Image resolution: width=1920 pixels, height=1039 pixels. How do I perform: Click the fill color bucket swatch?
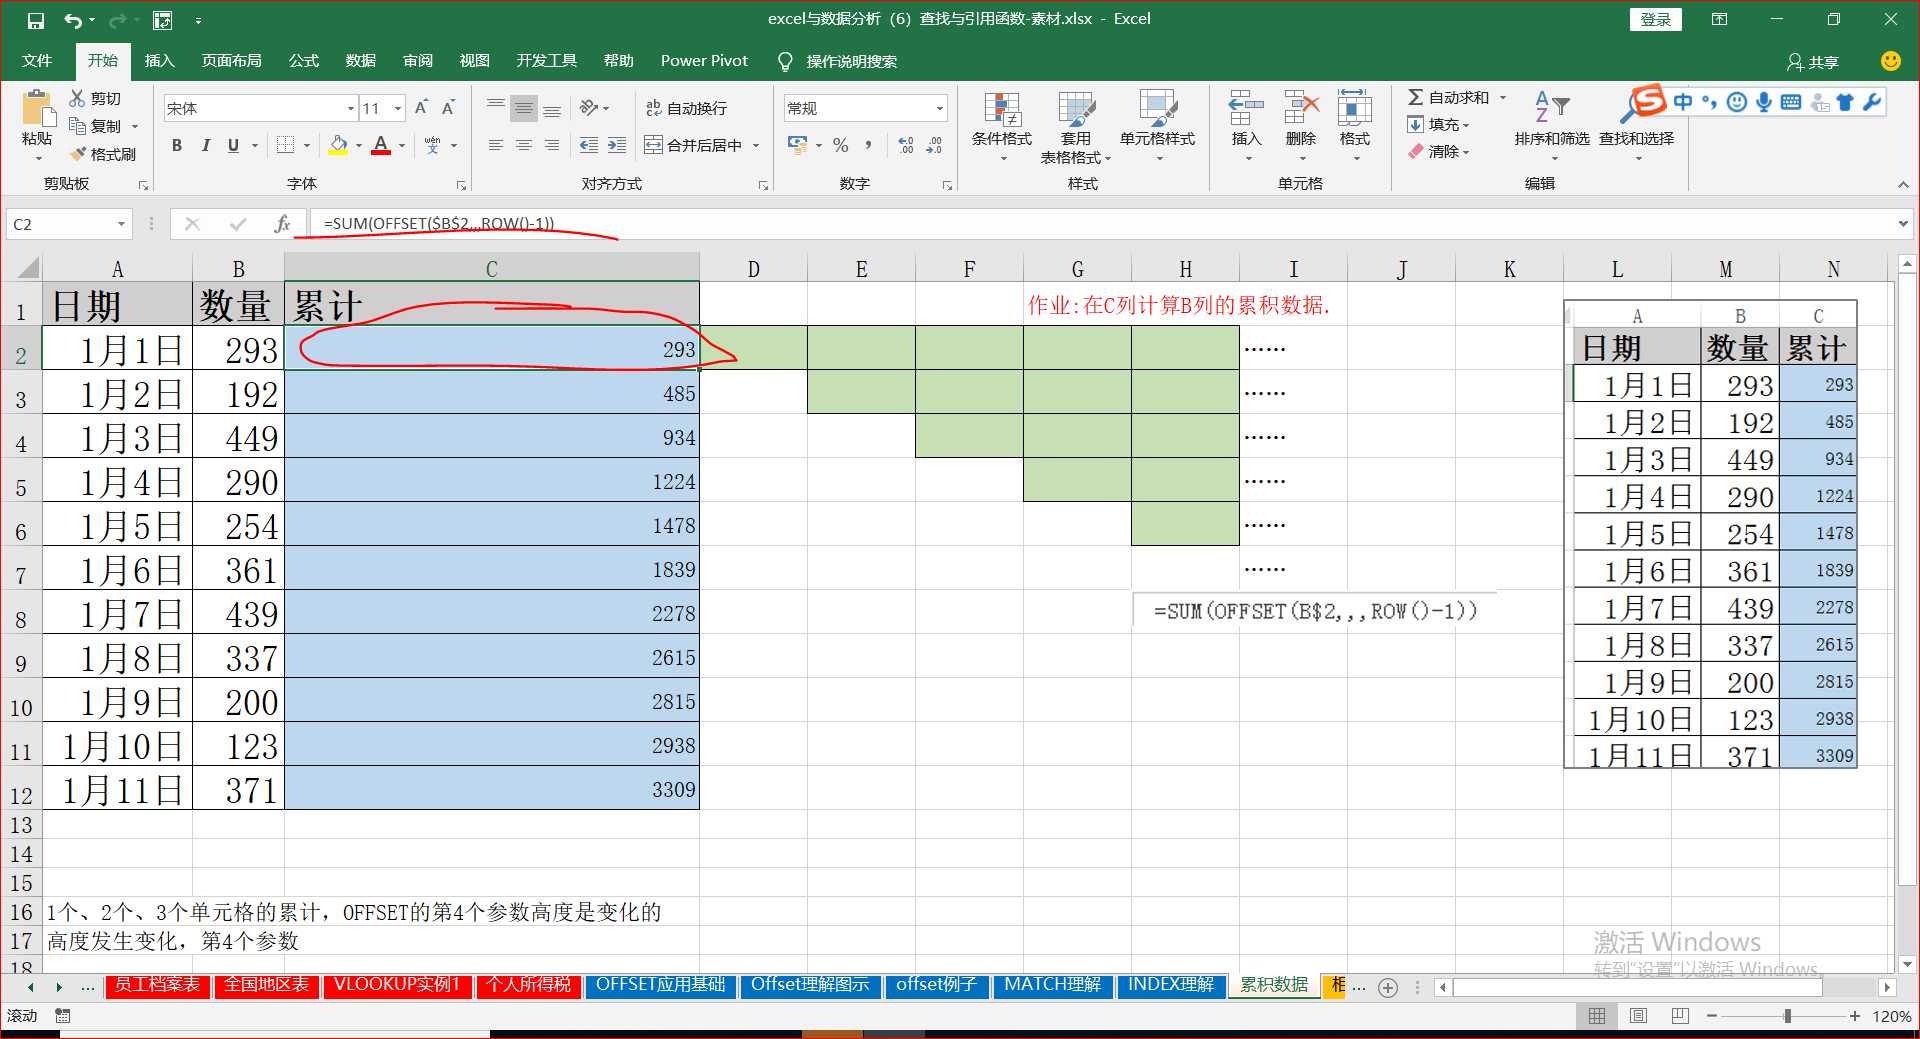tap(338, 146)
